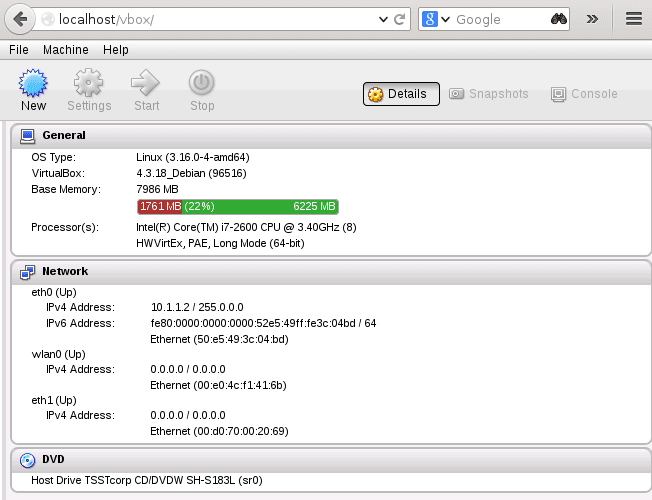Collapse the Network section header
652x500 pixels.
click(331, 272)
